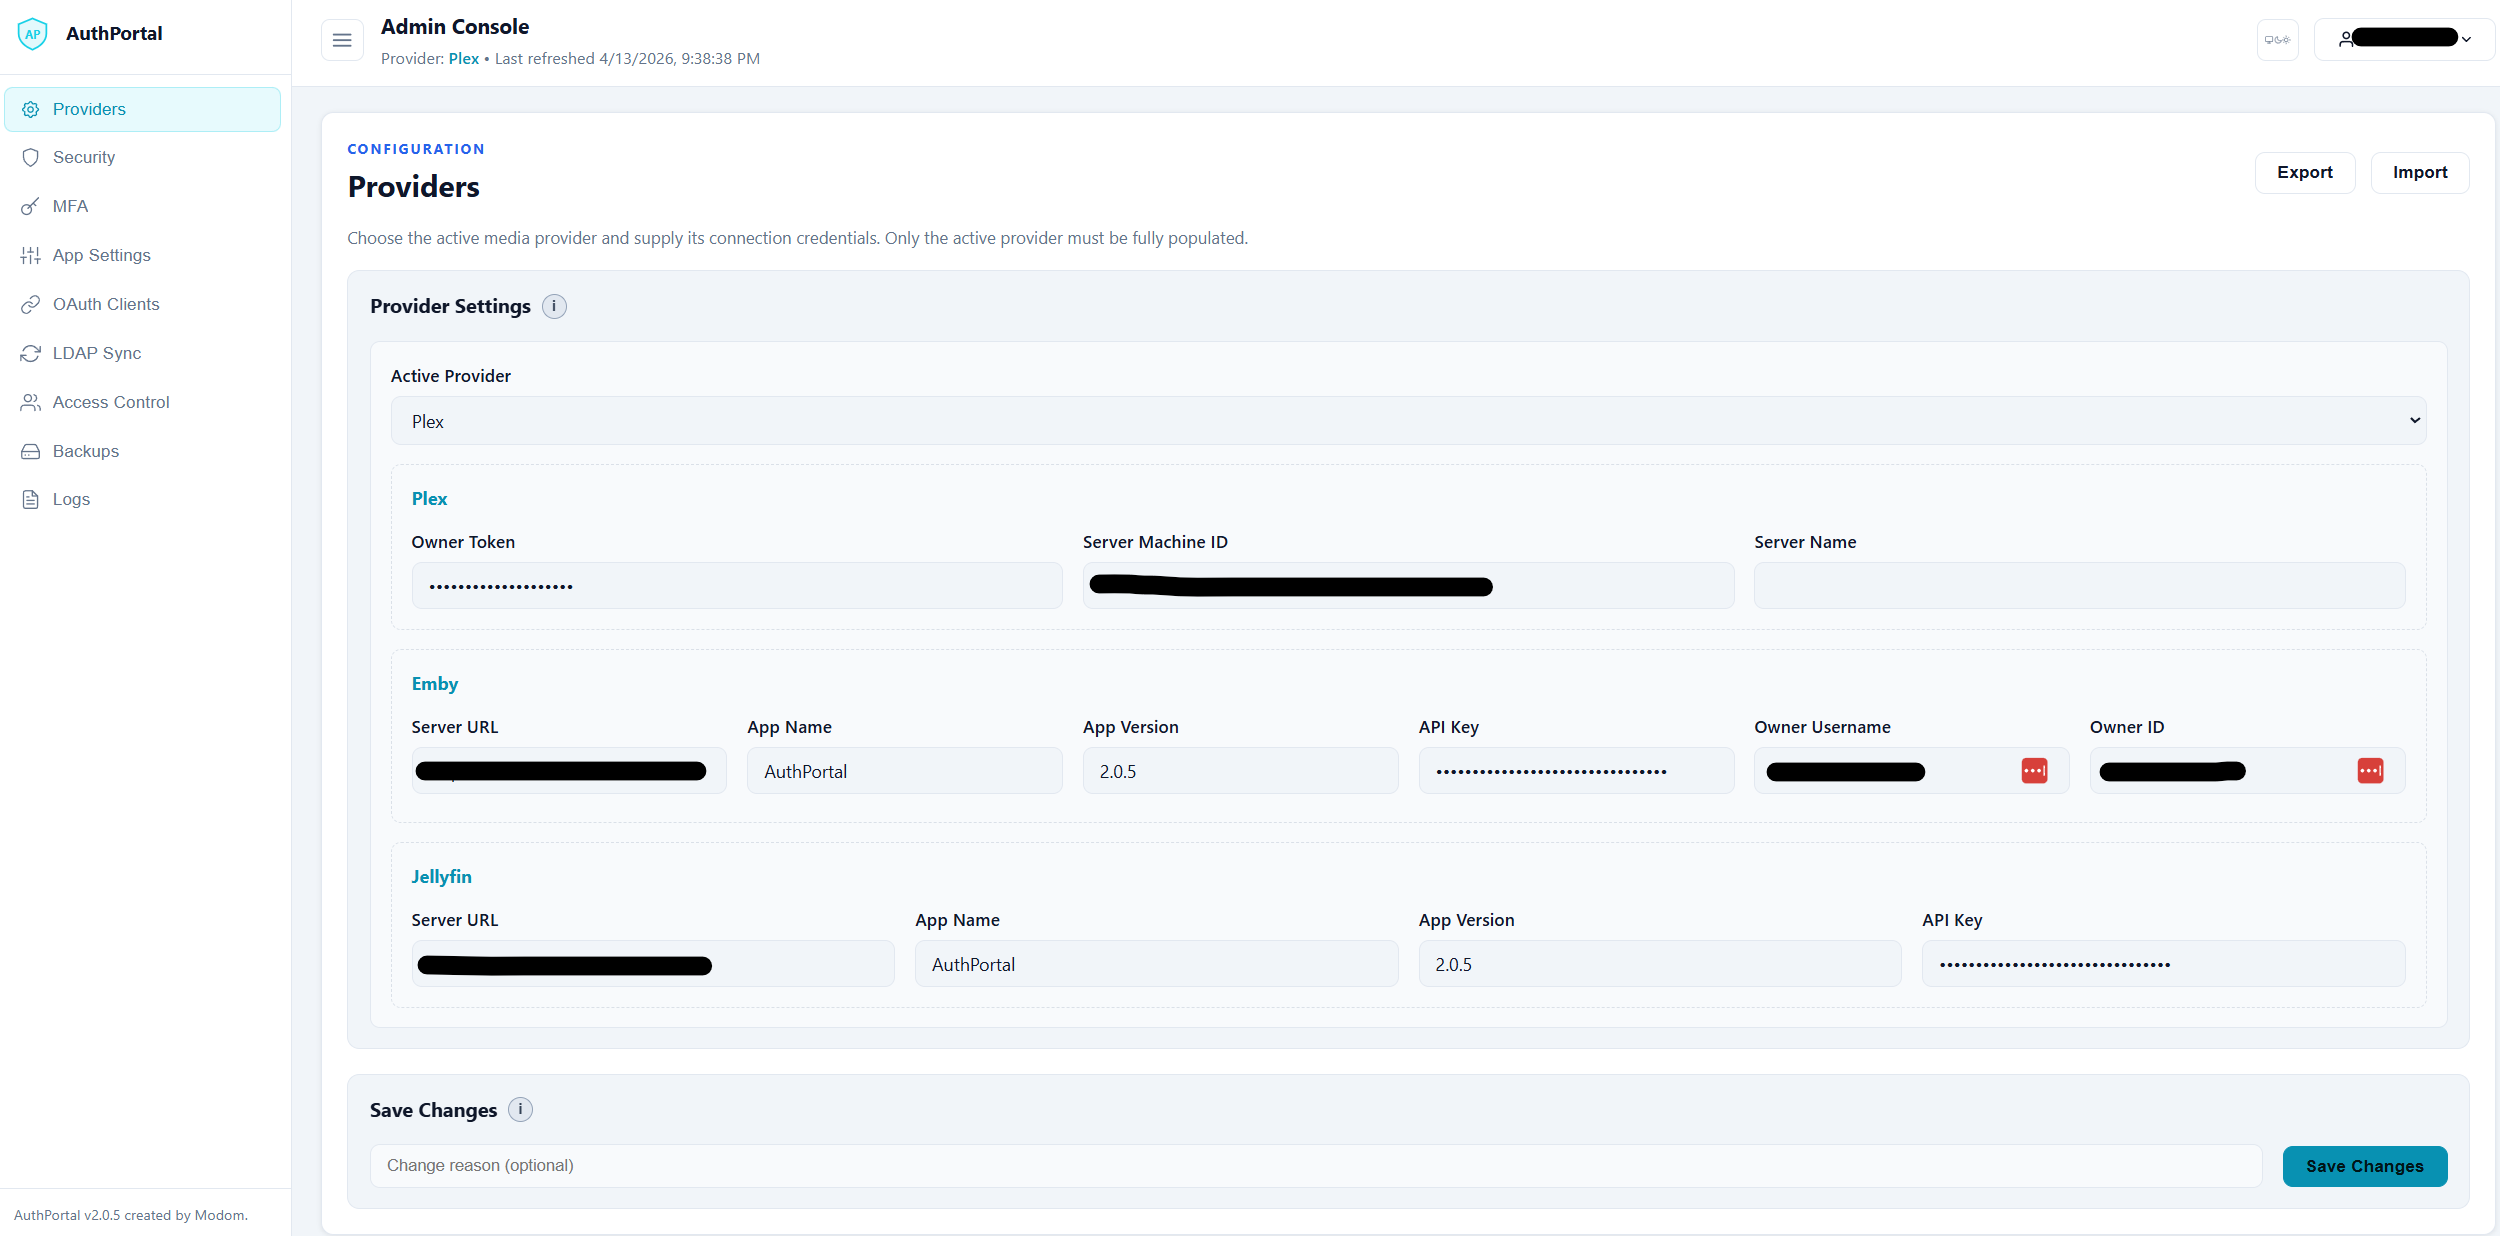Click the Change reason optional input

tap(1316, 1166)
